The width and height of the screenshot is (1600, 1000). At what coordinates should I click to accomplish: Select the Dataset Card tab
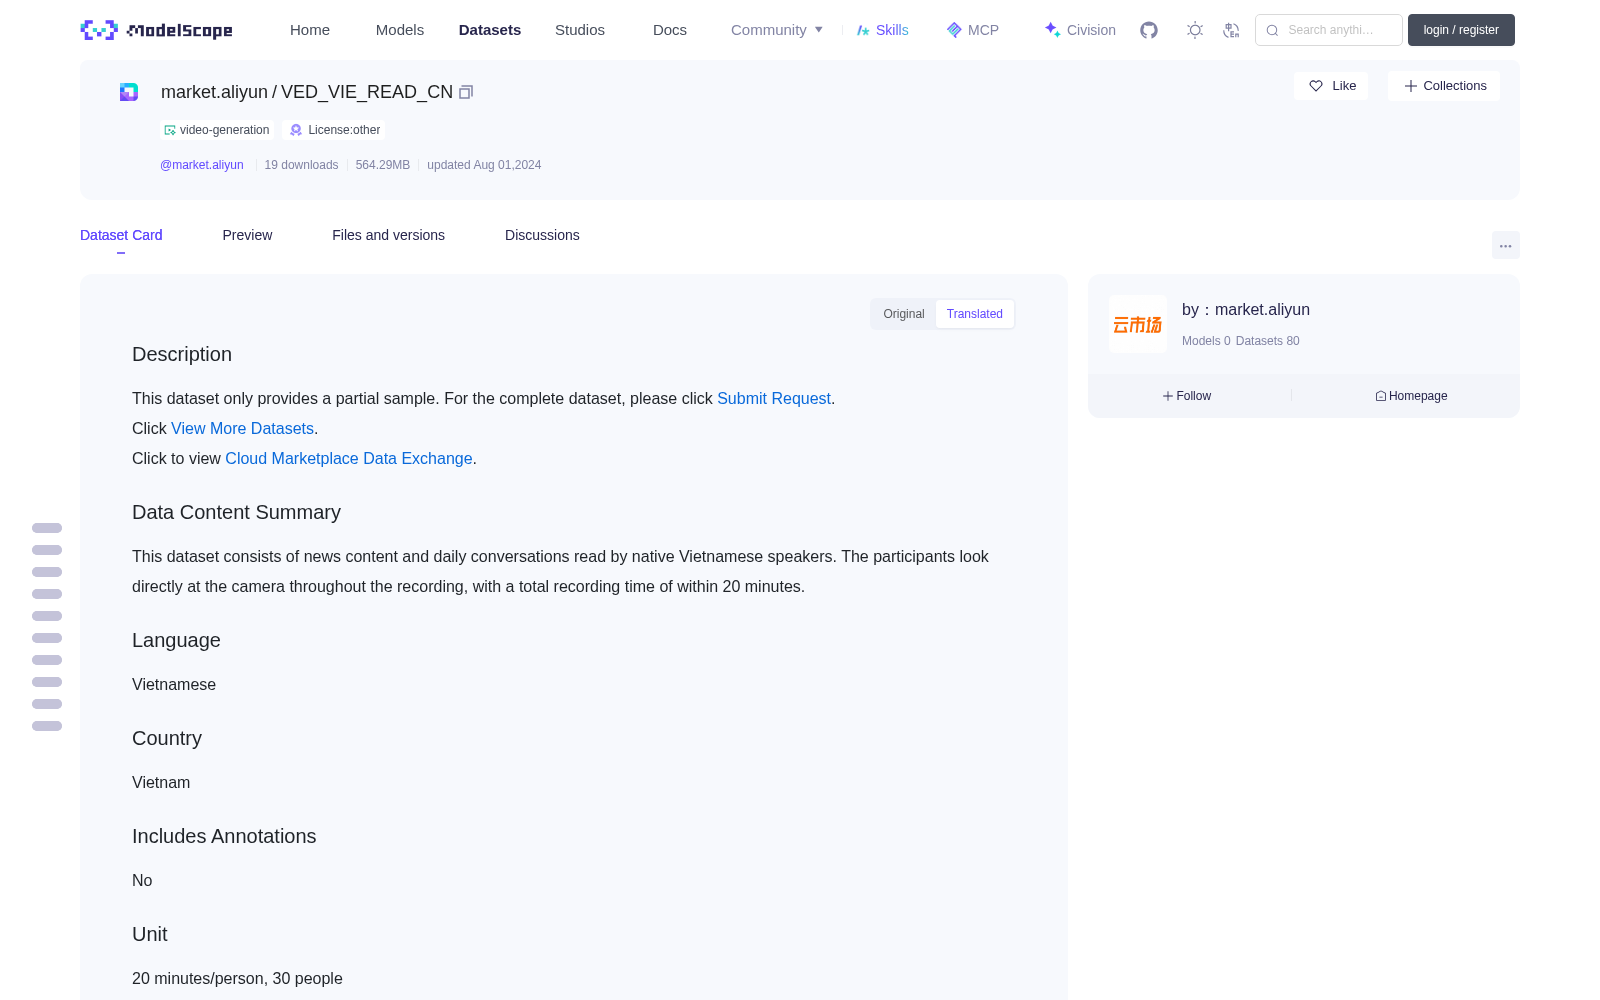[x=121, y=235]
